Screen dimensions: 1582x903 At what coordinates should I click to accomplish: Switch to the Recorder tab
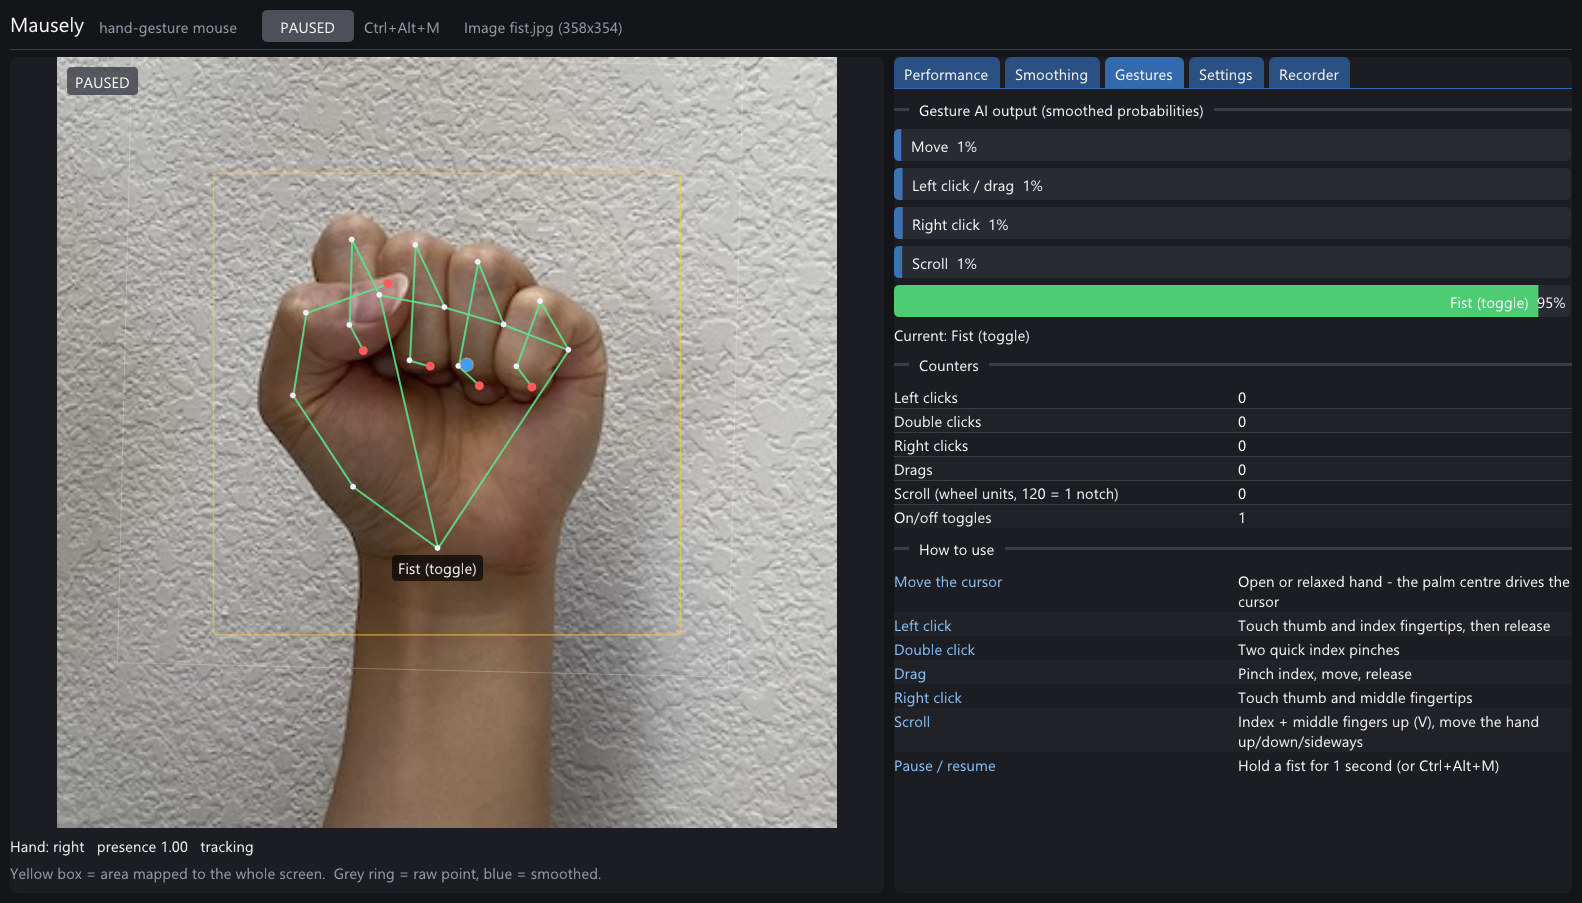click(x=1308, y=74)
